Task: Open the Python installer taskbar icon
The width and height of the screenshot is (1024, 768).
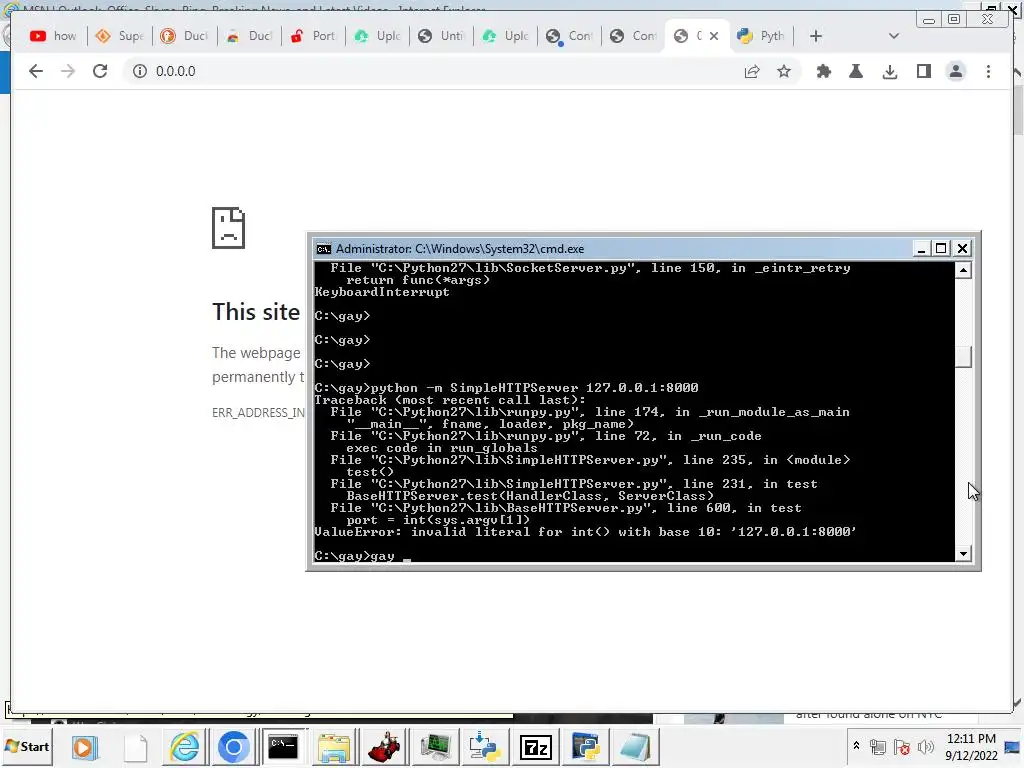Action: [485, 747]
